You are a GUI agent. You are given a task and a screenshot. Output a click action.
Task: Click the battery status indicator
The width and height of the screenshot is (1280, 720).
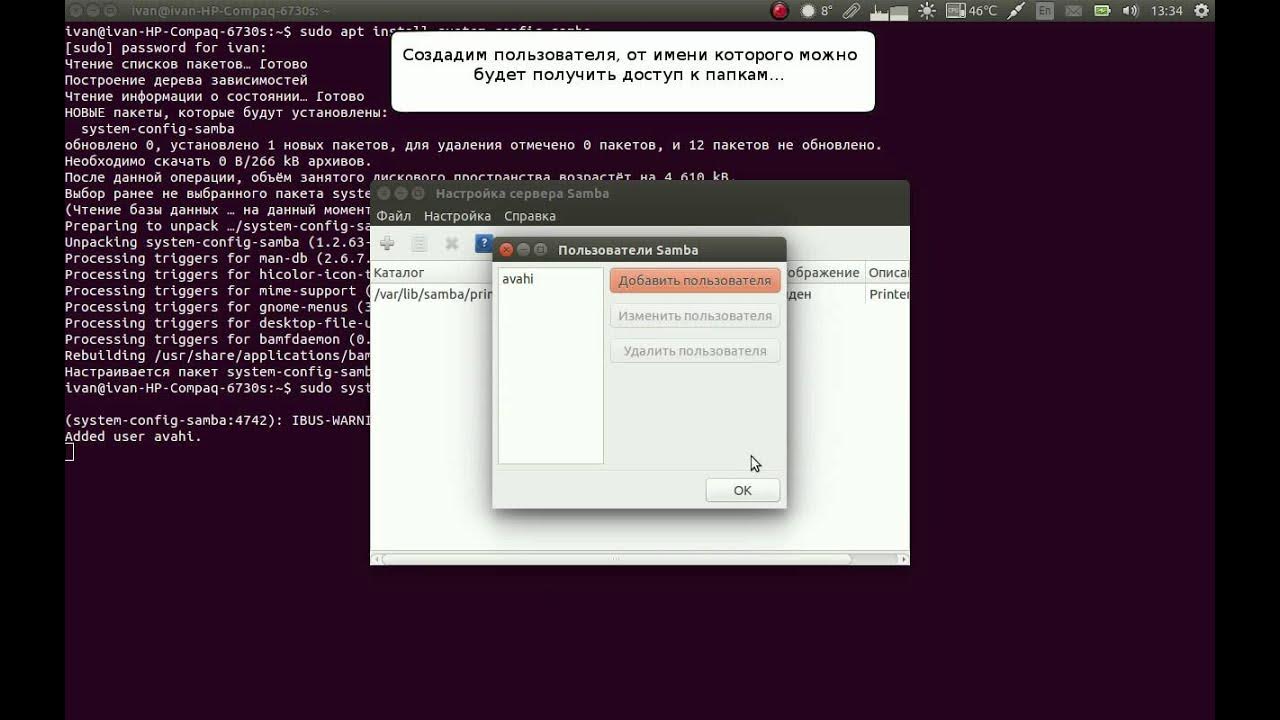click(x=1102, y=11)
